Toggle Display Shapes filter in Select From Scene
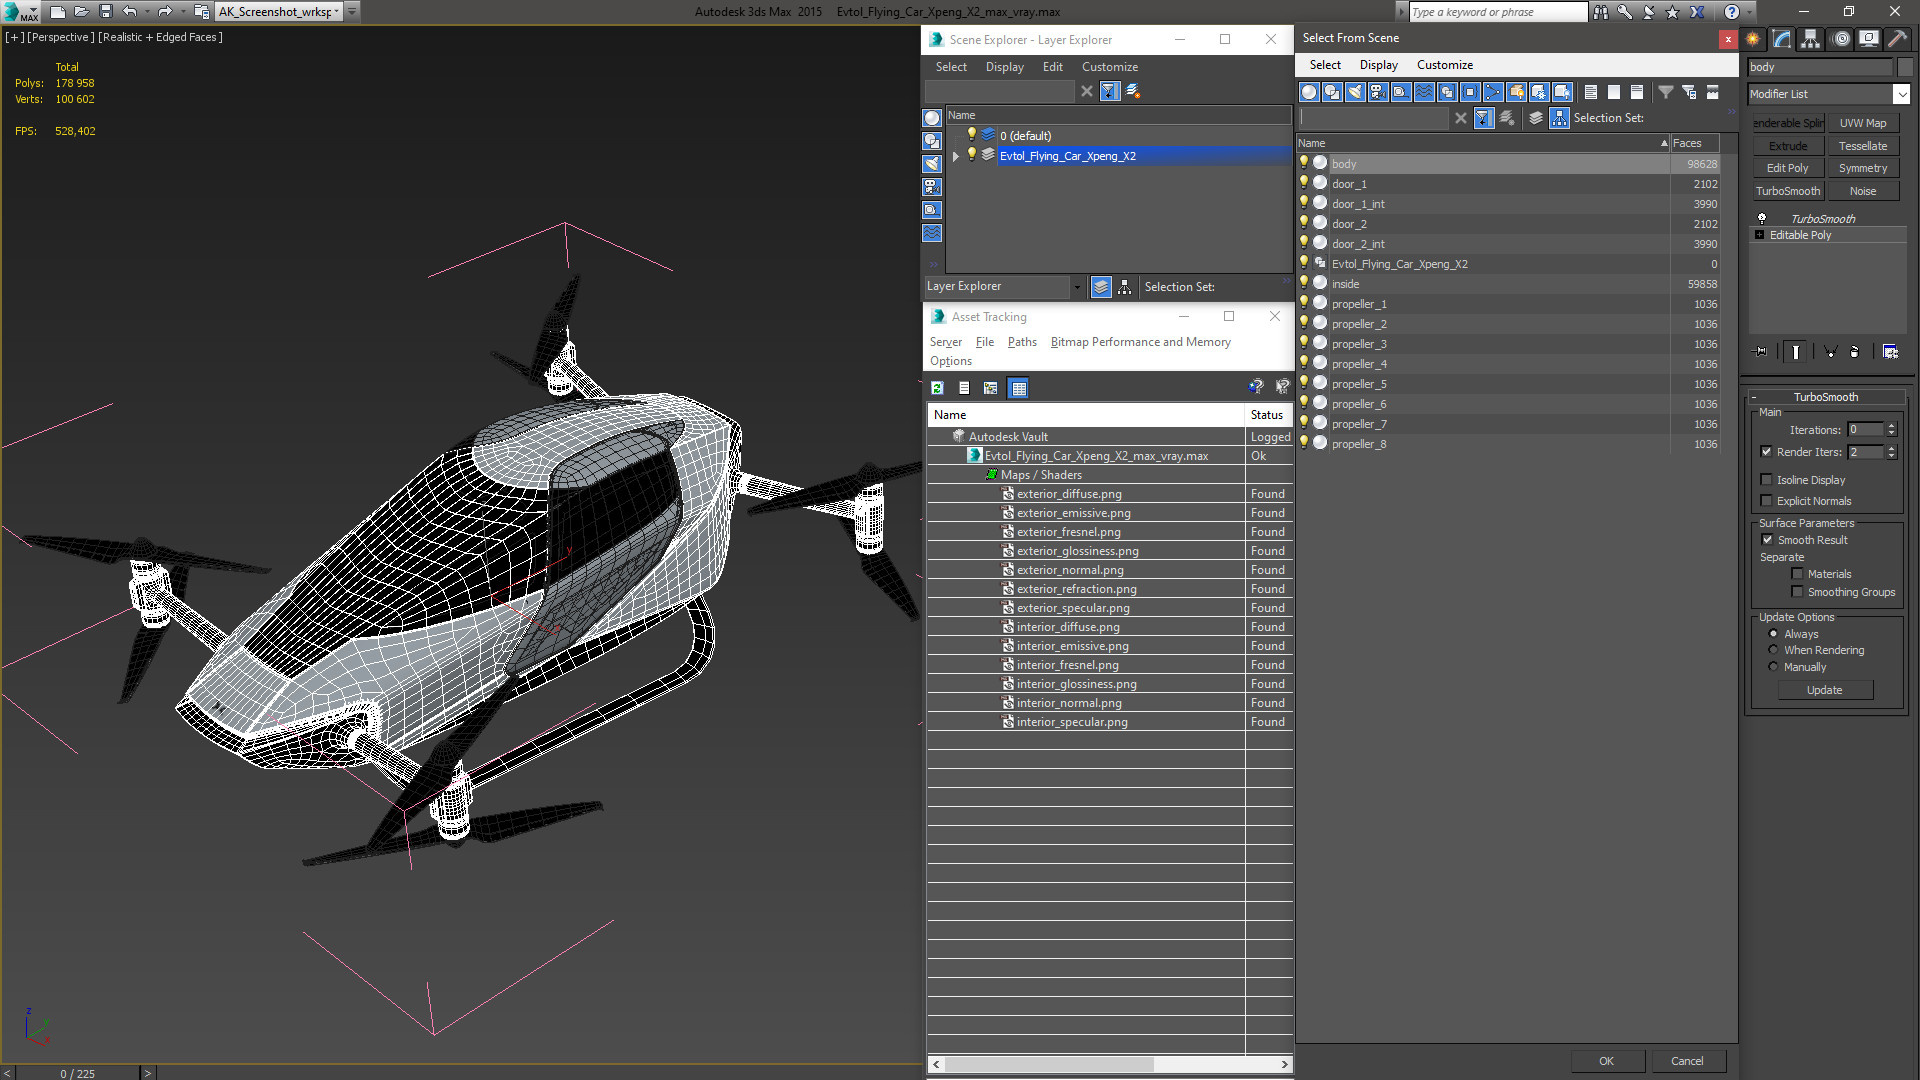 [x=1332, y=92]
